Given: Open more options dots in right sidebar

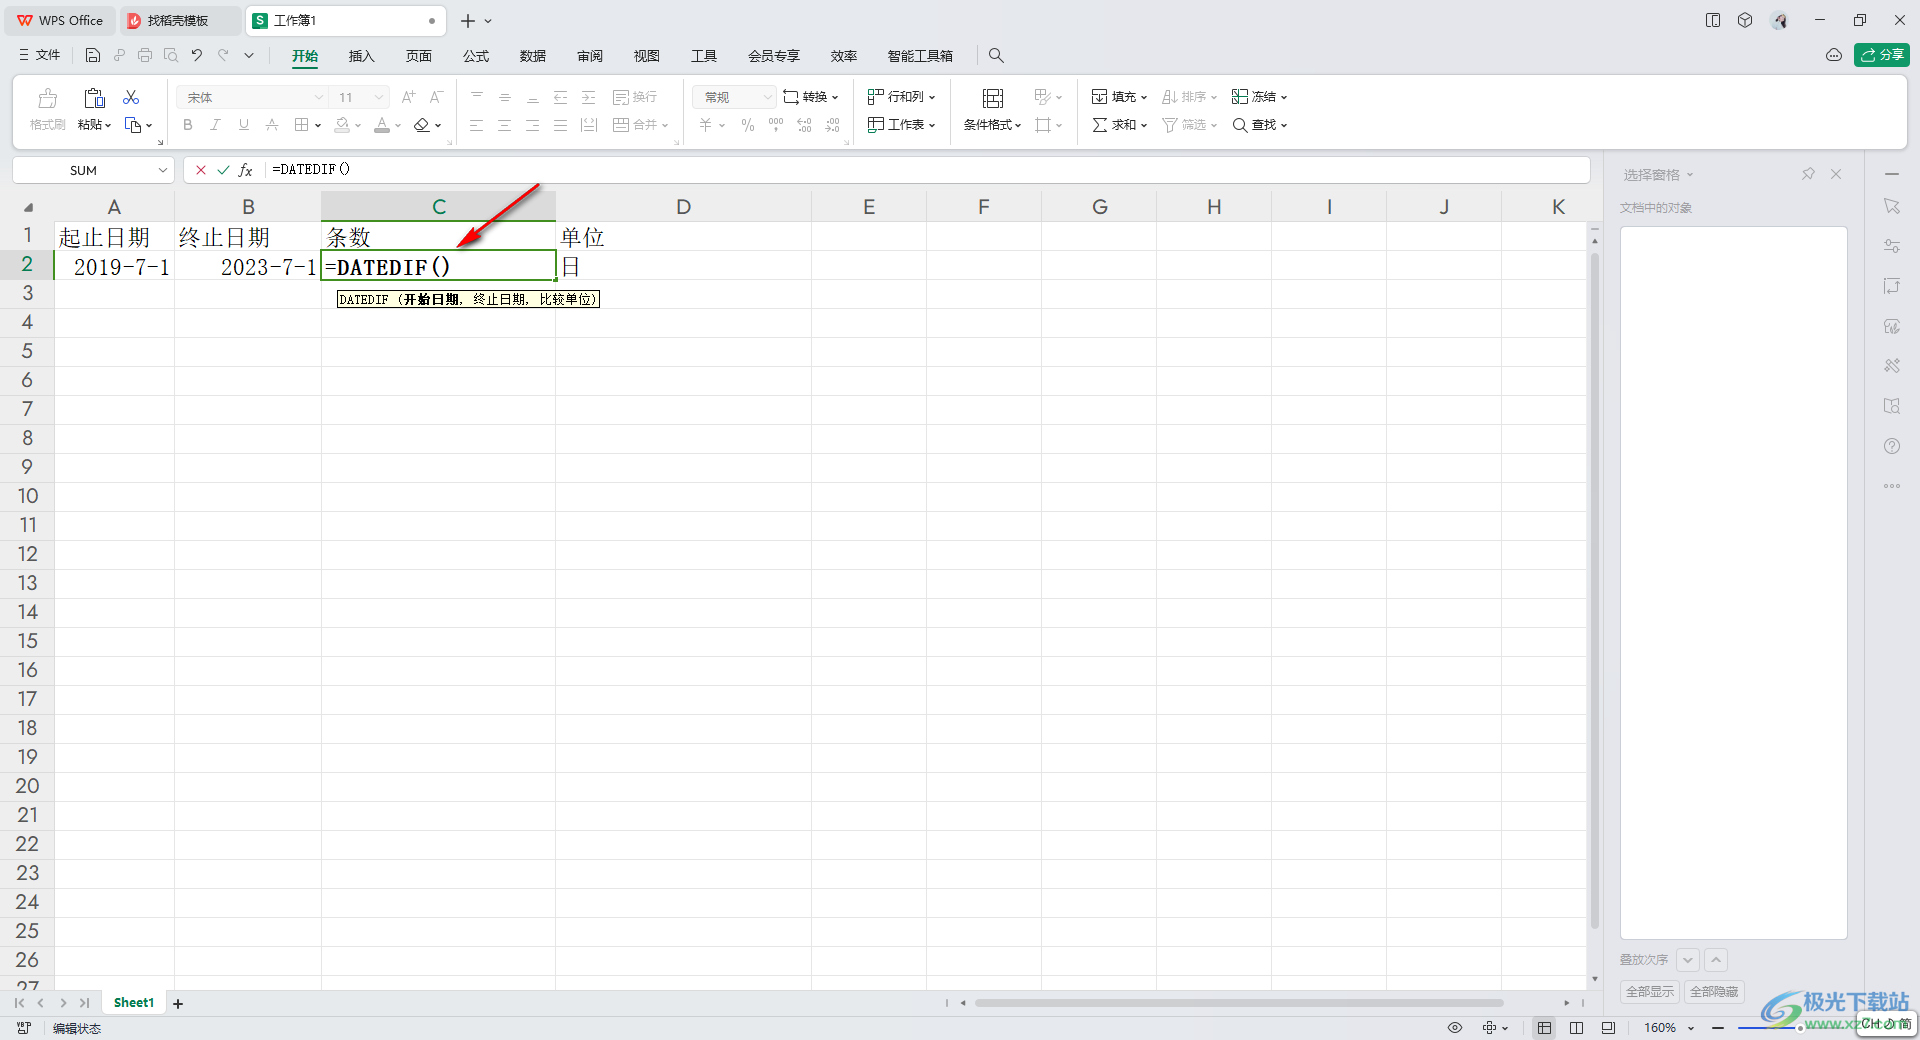Looking at the screenshot, I should coord(1892,486).
